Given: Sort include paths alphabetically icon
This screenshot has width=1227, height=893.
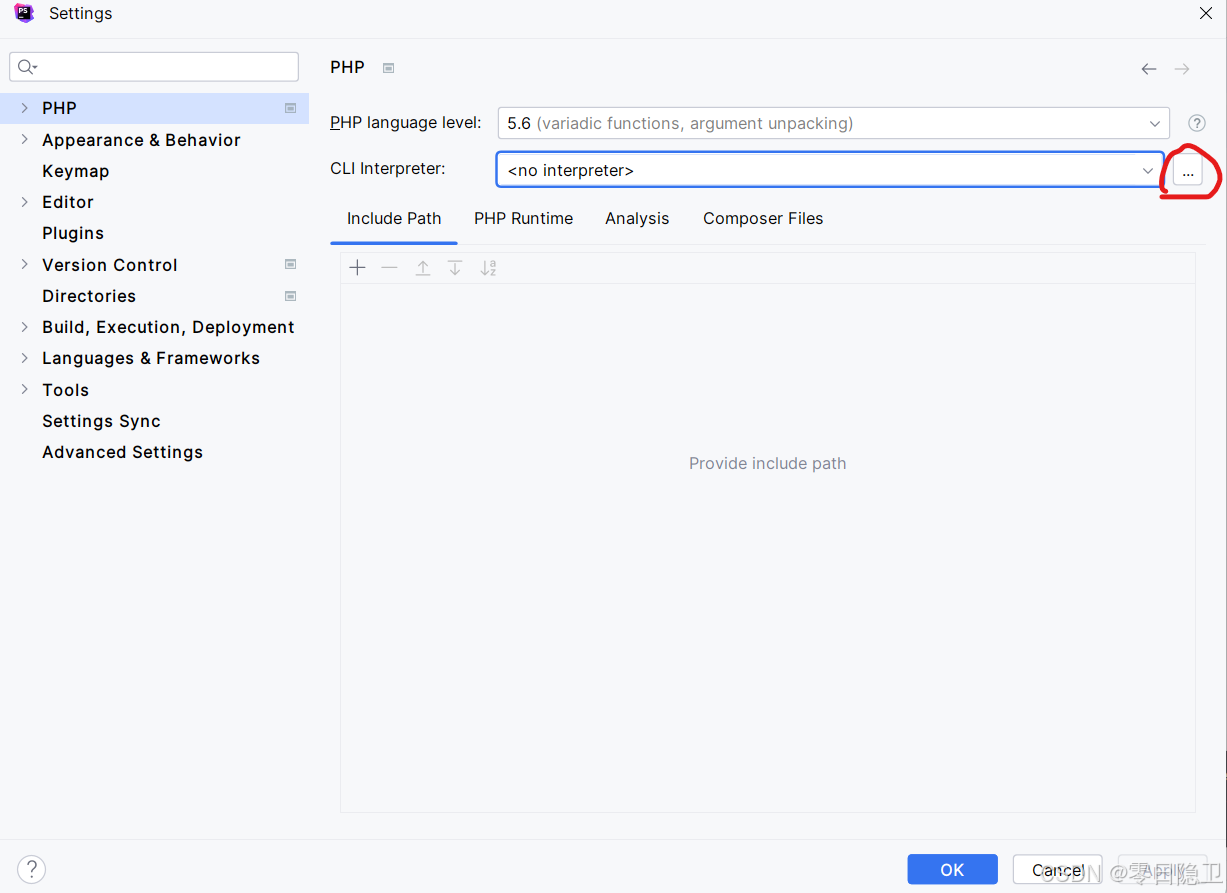Looking at the screenshot, I should (x=488, y=268).
